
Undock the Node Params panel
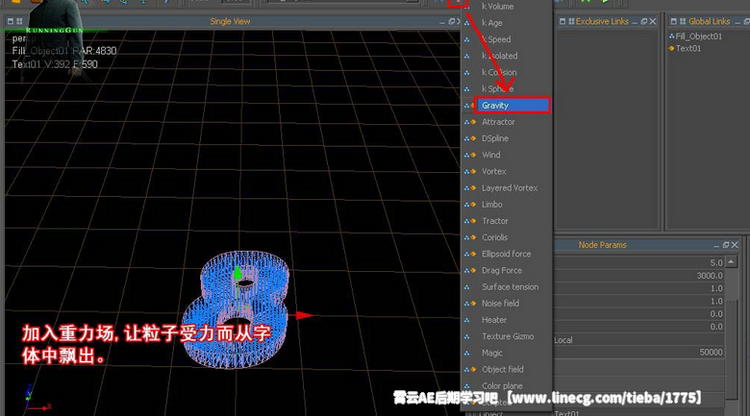pos(726,245)
